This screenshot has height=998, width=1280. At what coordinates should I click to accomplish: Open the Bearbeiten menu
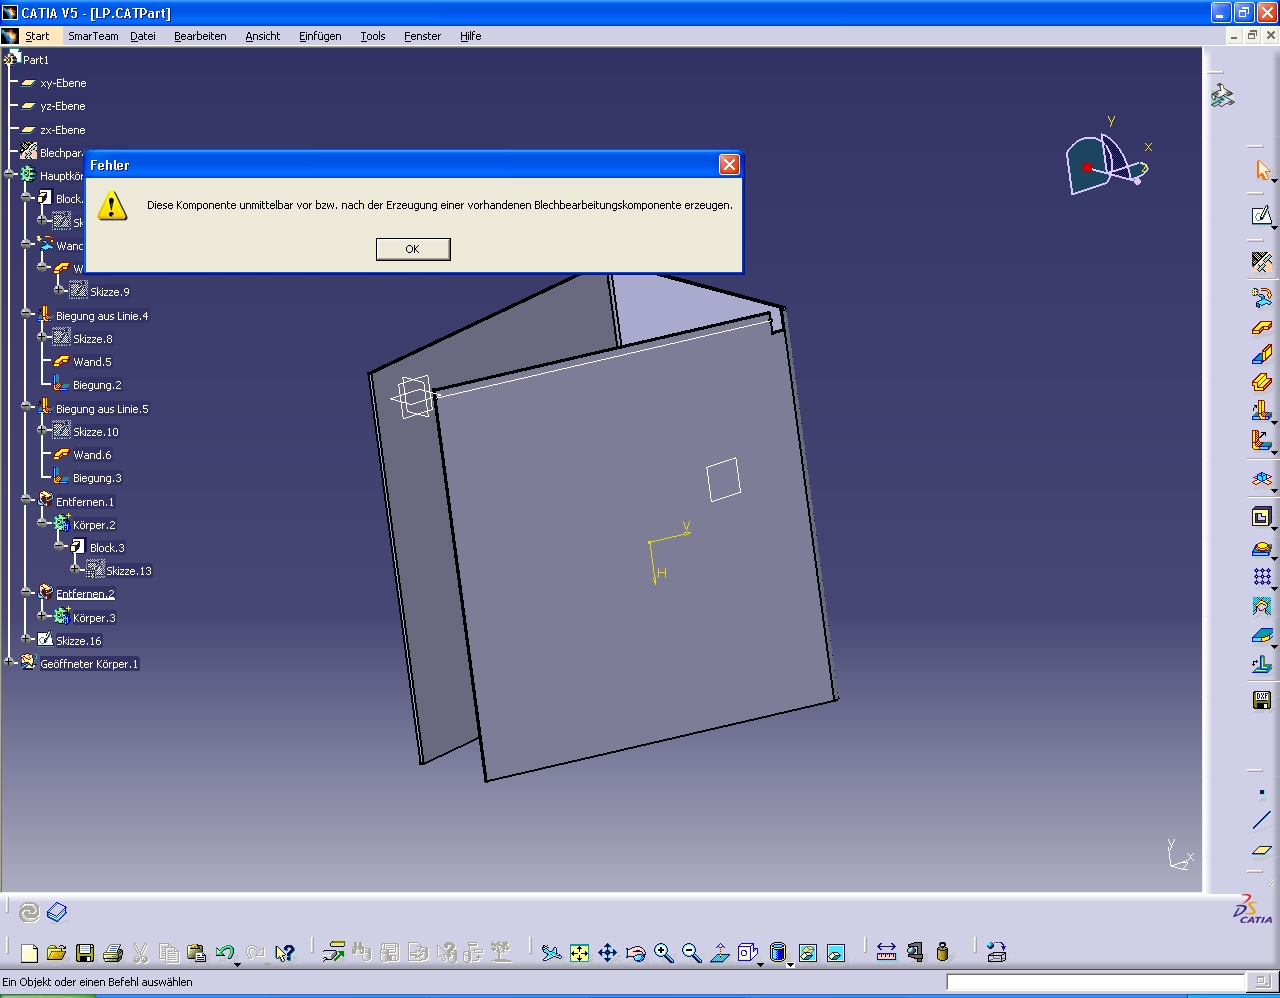(x=200, y=36)
